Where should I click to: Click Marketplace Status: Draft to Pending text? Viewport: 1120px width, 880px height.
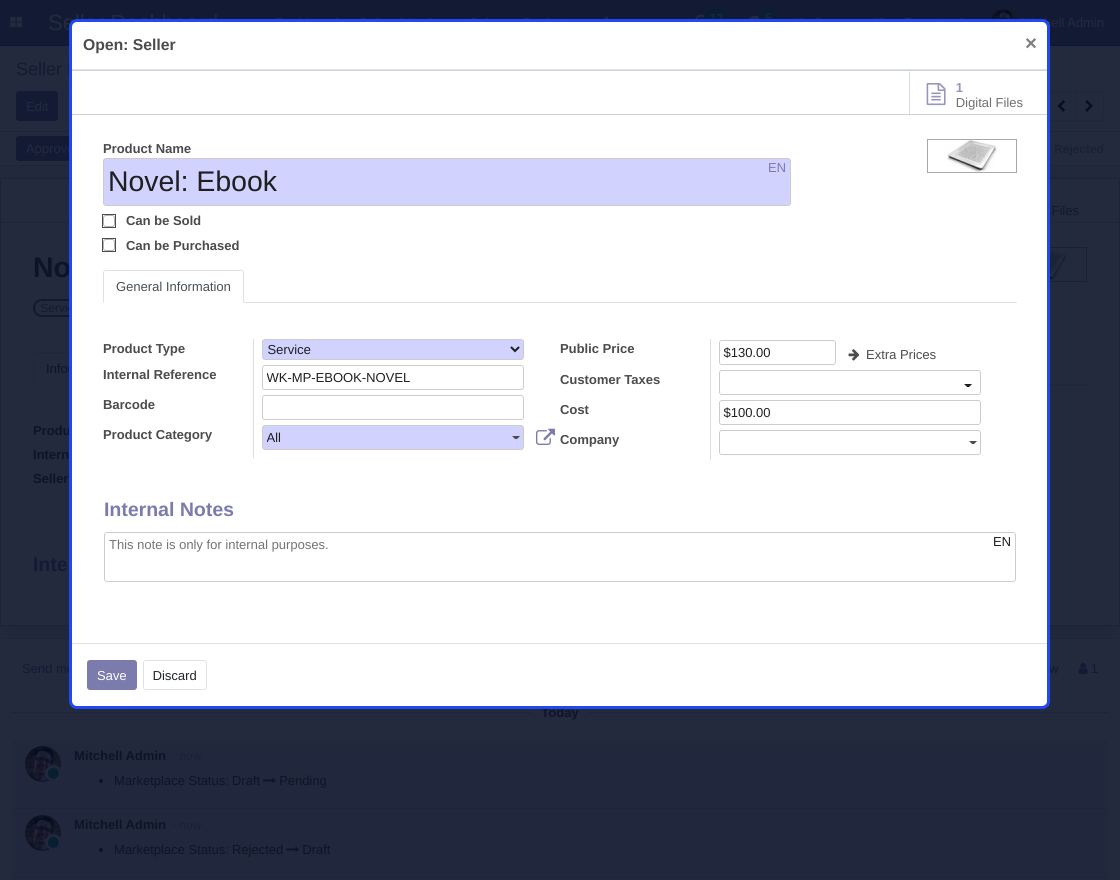coord(220,781)
